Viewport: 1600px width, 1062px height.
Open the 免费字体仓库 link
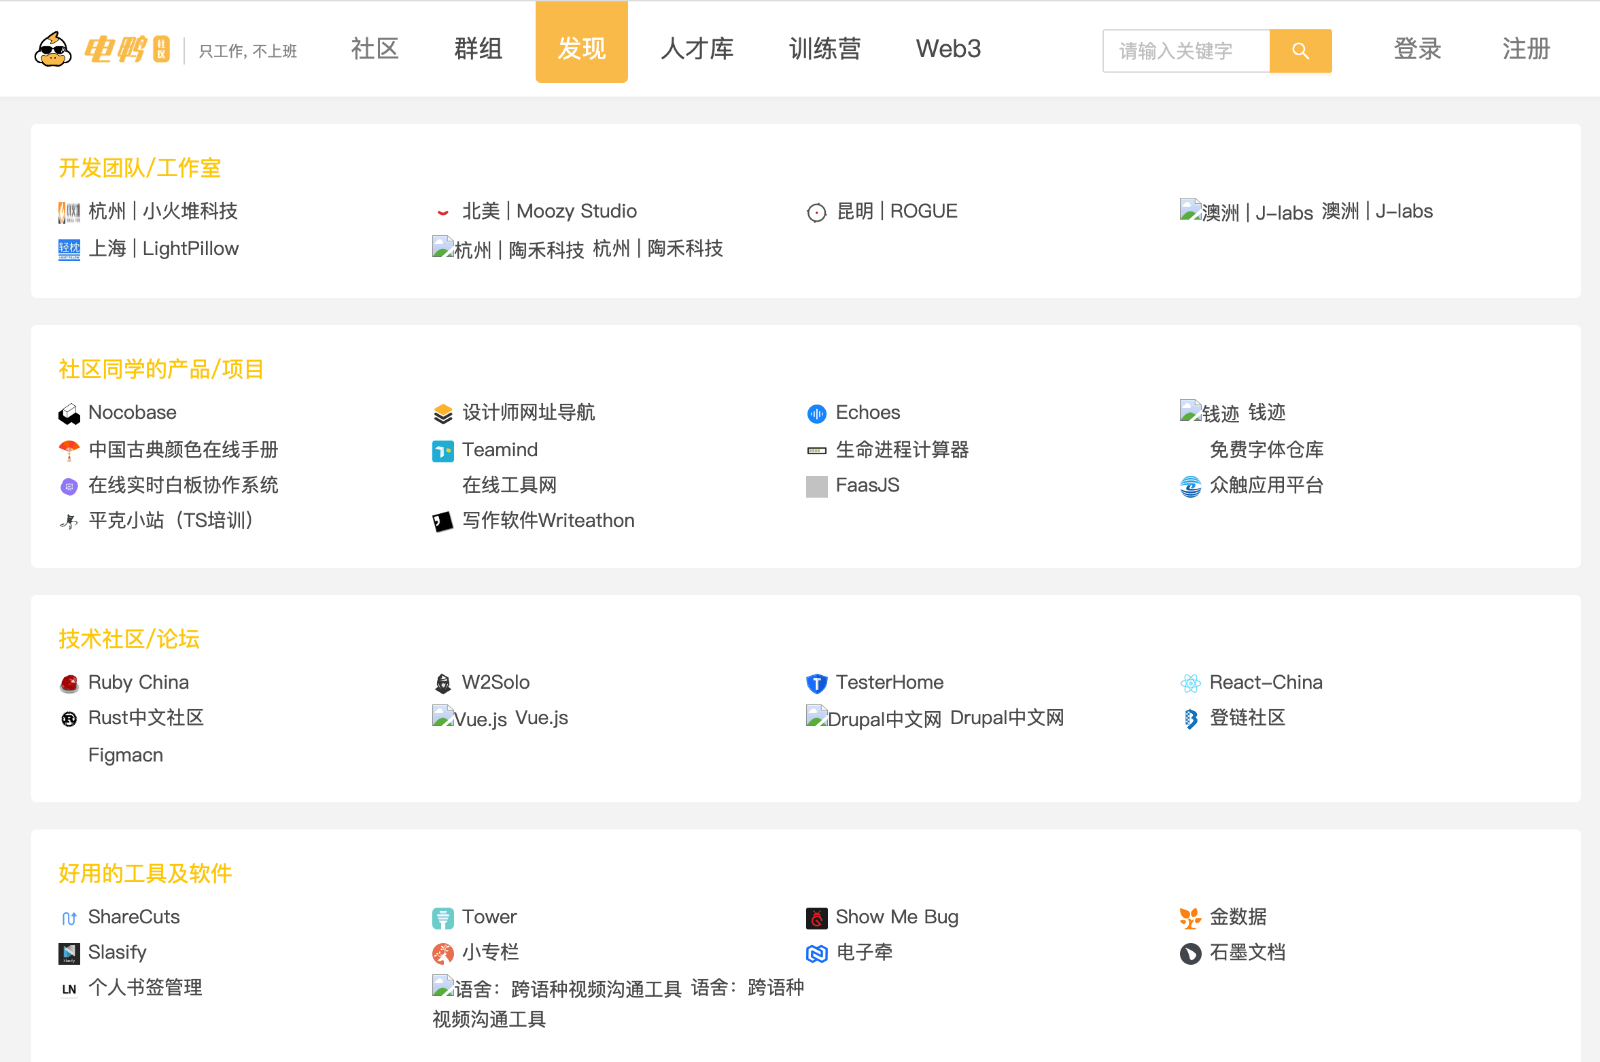coord(1267,449)
